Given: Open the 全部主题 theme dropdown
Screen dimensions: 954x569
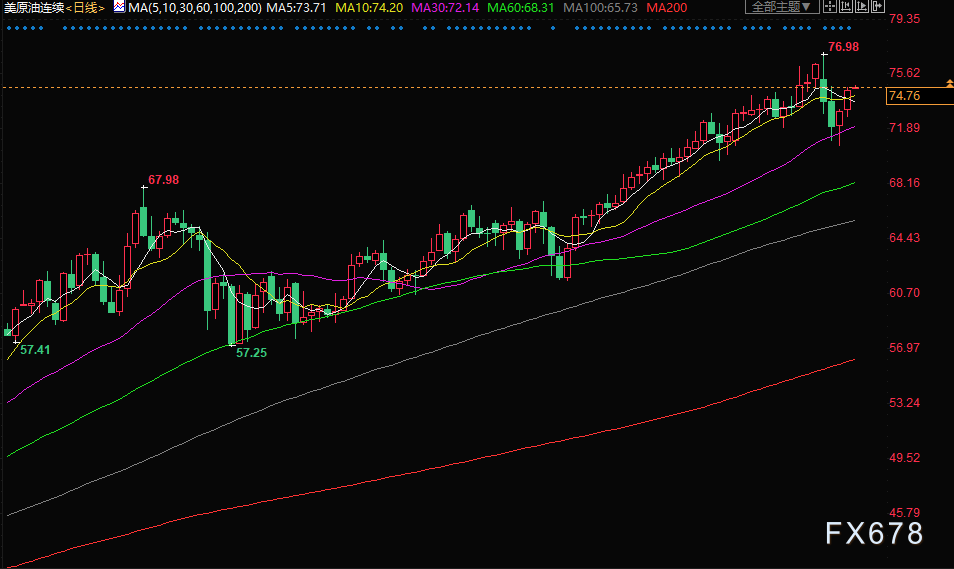Looking at the screenshot, I should [782, 7].
